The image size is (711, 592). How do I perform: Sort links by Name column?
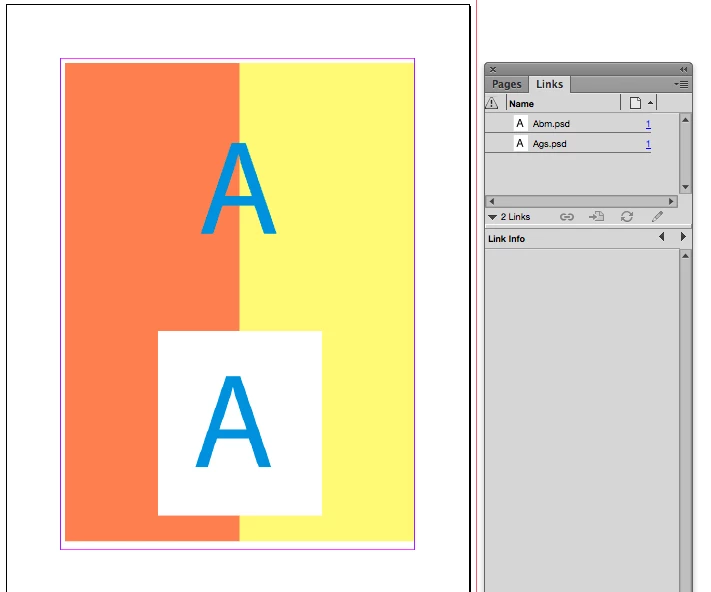(x=521, y=104)
